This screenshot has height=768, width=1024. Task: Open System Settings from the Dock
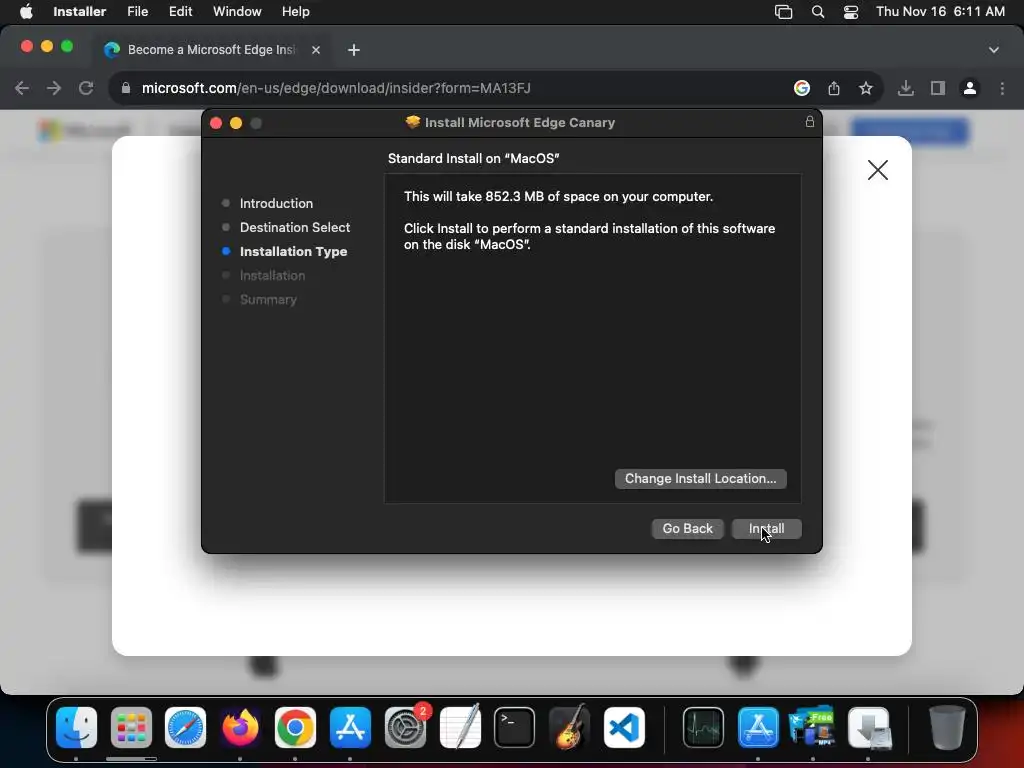[405, 727]
